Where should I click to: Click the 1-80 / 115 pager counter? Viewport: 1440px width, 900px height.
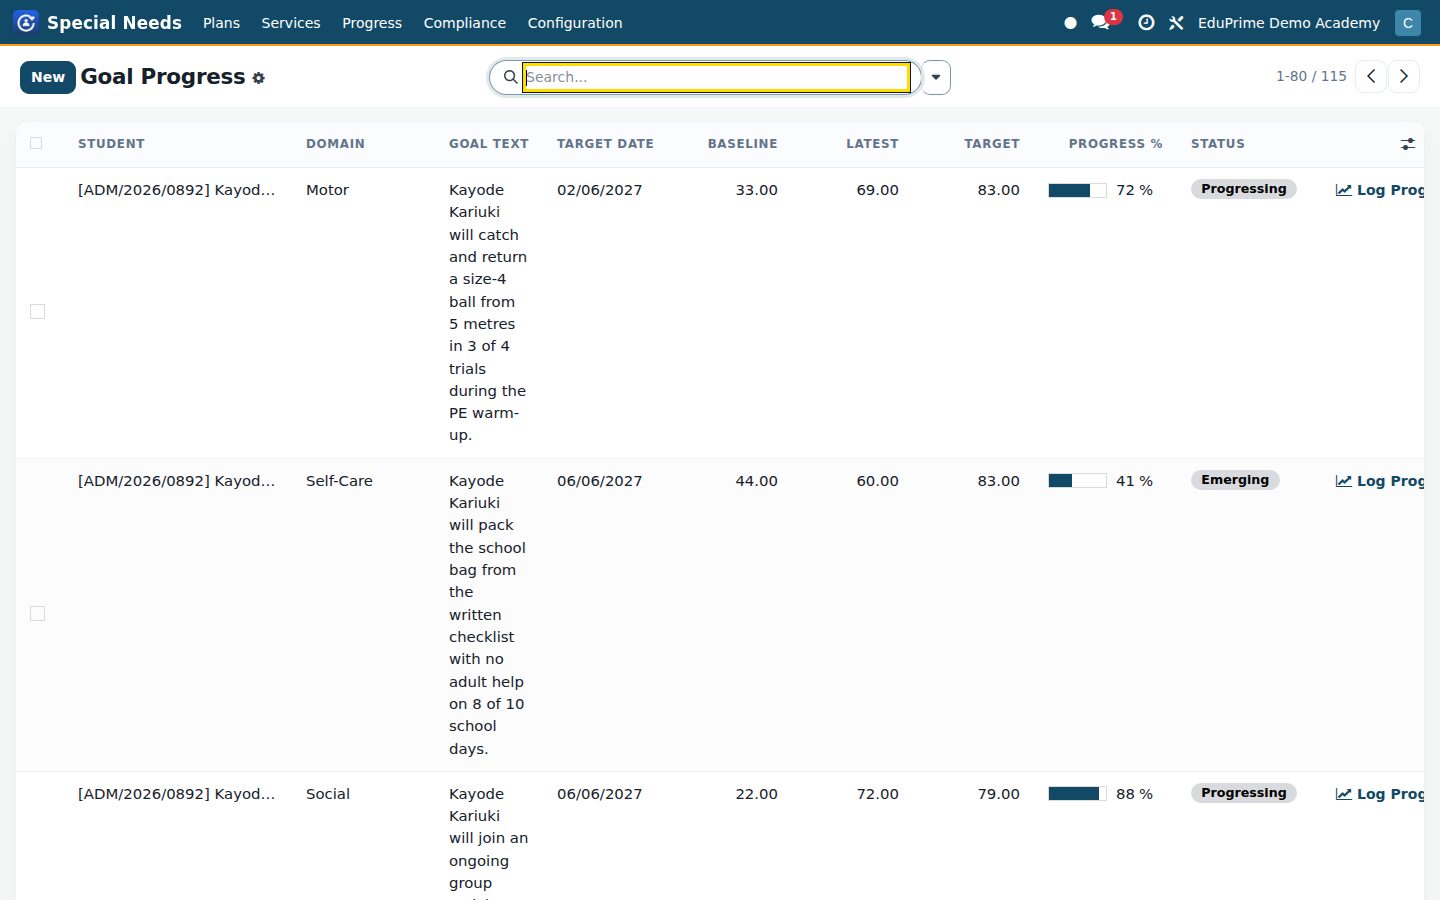[x=1311, y=76]
